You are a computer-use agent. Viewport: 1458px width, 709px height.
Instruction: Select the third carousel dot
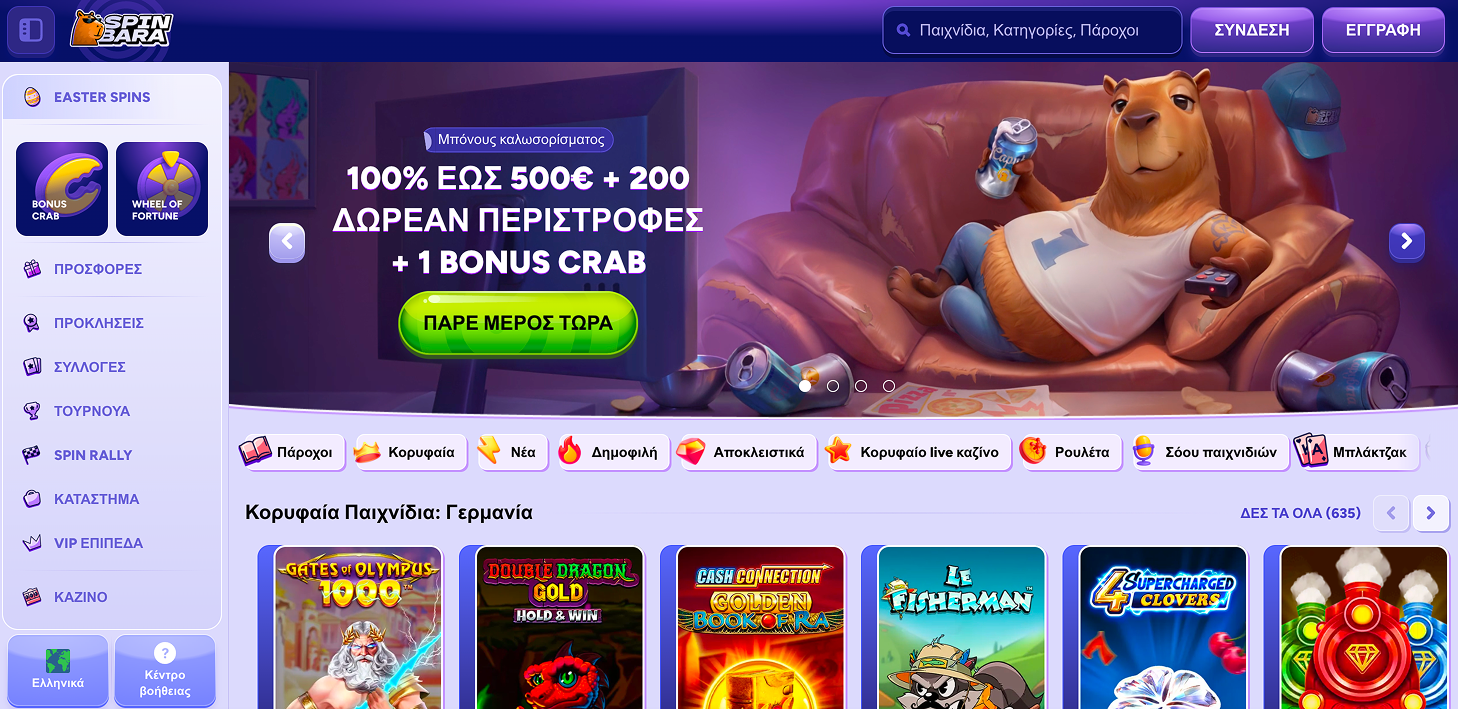[x=861, y=385]
